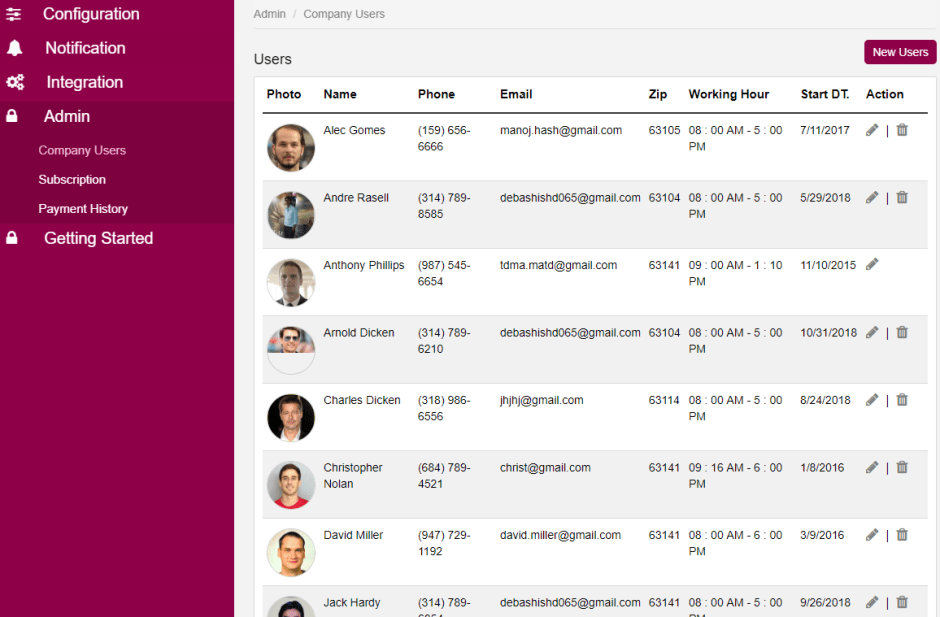The width and height of the screenshot is (940, 617).
Task: Click the name Jack Hardy
Action: tap(352, 603)
